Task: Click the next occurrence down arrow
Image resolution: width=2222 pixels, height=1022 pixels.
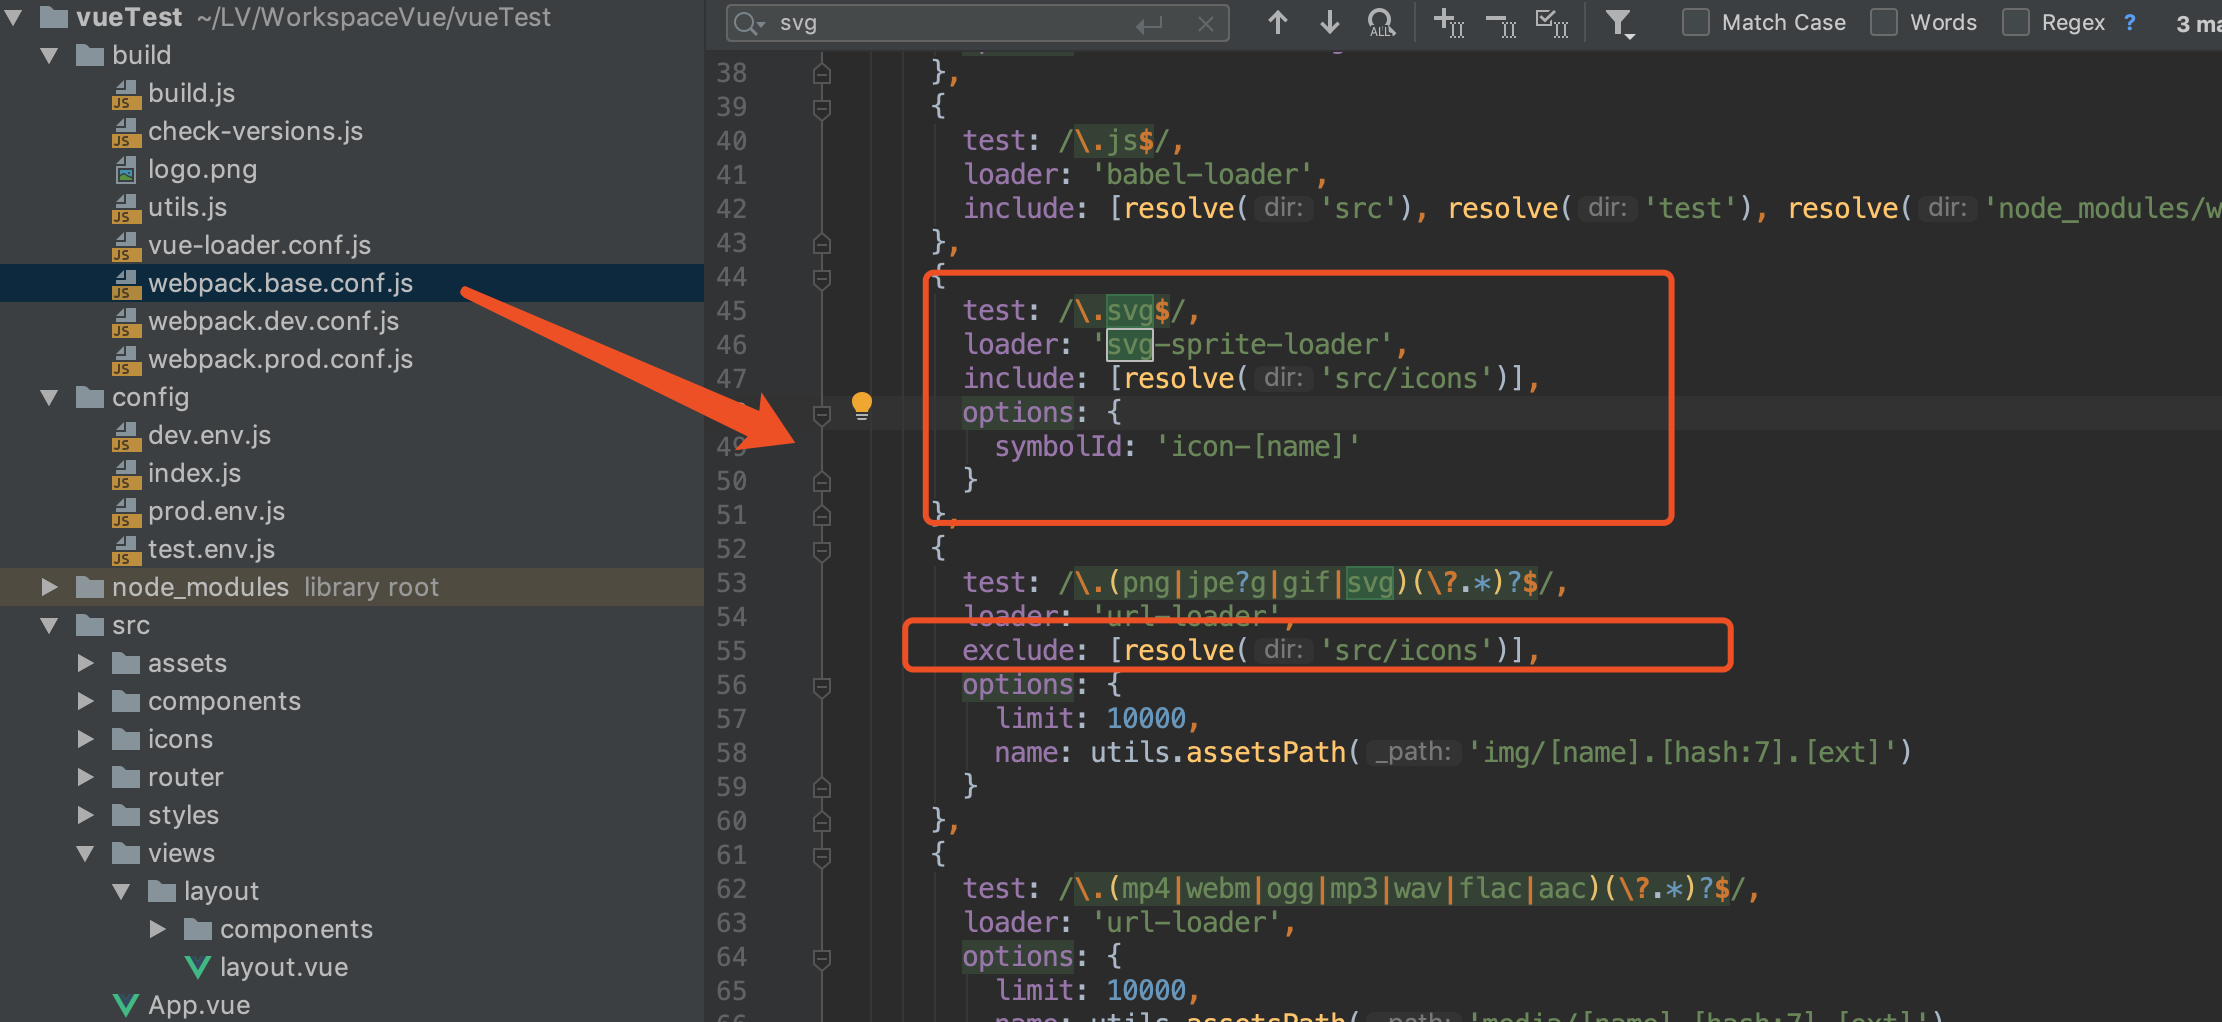Action: [1329, 22]
